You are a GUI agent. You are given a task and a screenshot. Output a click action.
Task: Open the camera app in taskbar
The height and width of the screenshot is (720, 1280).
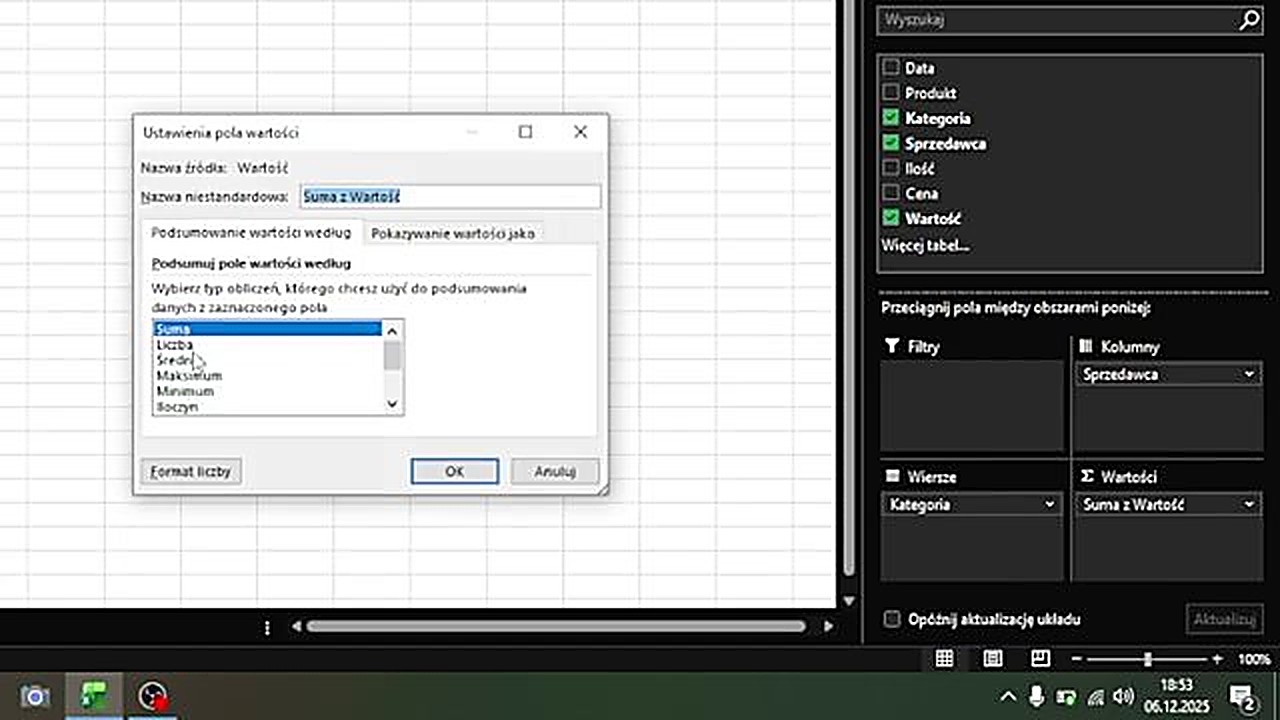(35, 696)
